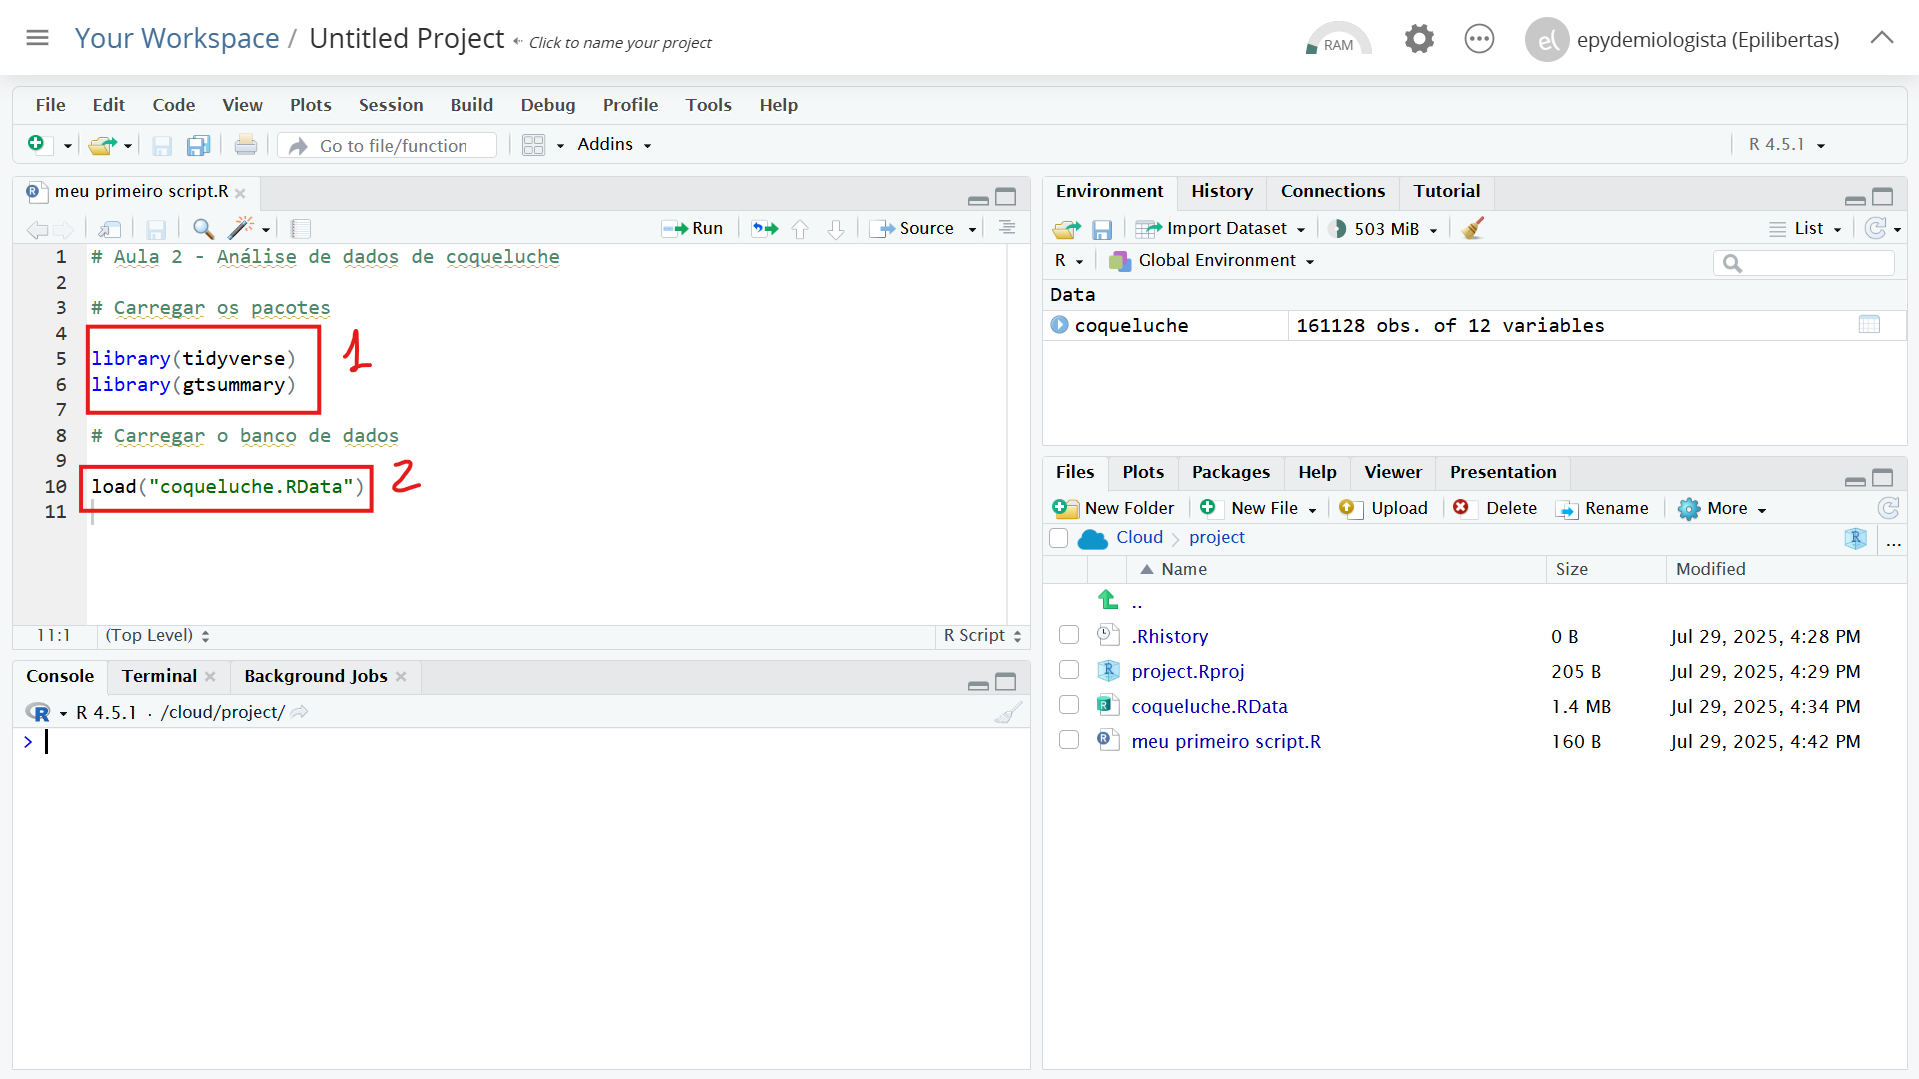1919x1079 pixels.
Task: Check the box next to coqueluche.RData
Action: [x=1069, y=706]
